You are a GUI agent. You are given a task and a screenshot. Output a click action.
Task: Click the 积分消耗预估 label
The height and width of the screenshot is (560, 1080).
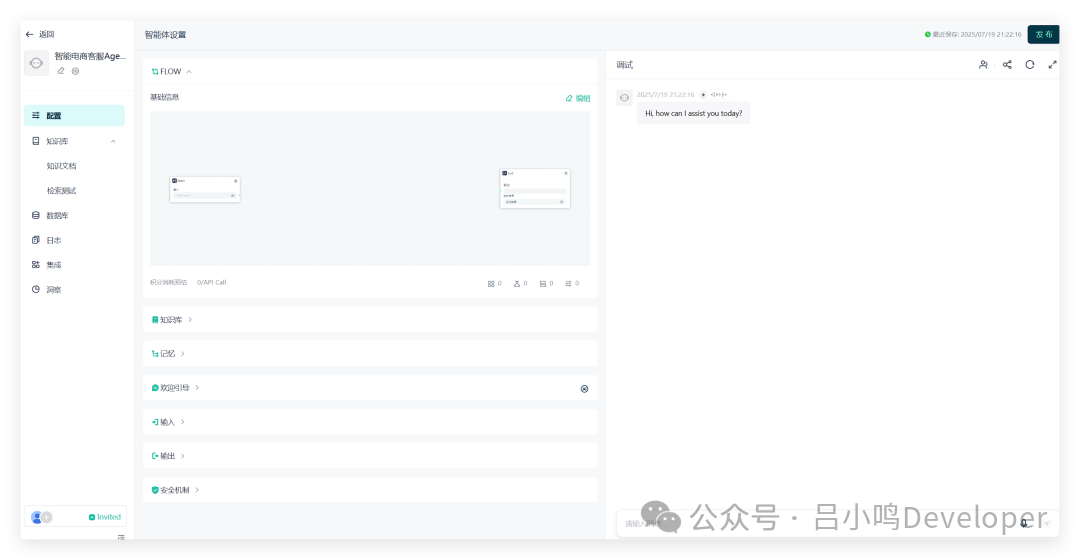[169, 282]
